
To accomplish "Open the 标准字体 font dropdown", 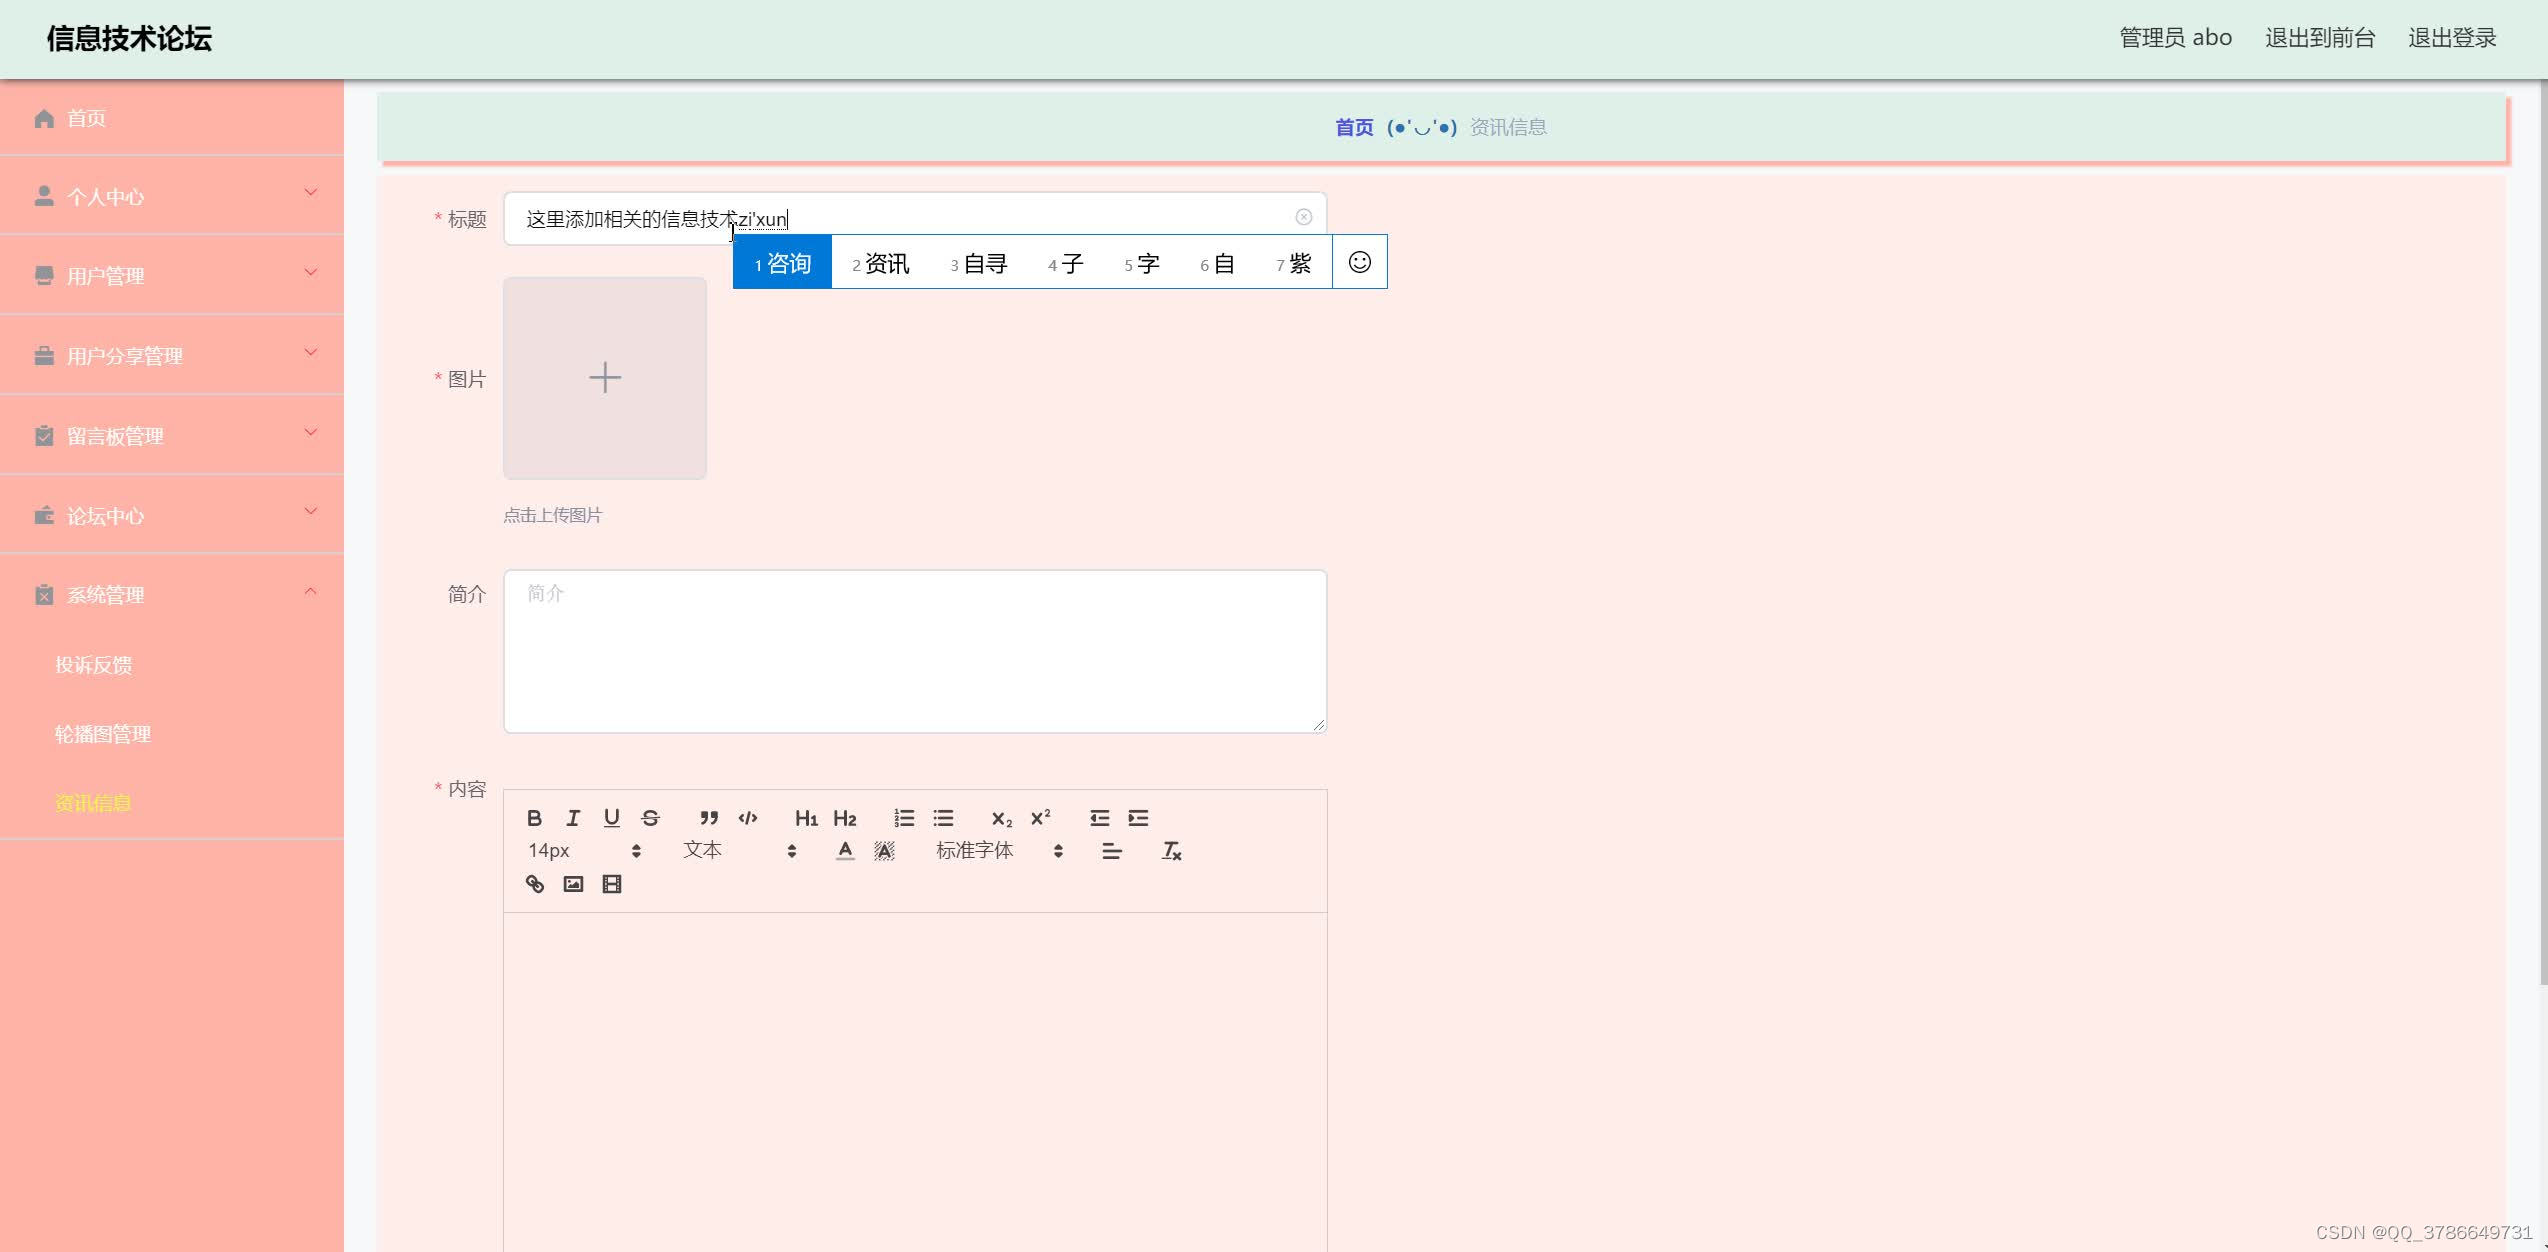I will (1000, 851).
